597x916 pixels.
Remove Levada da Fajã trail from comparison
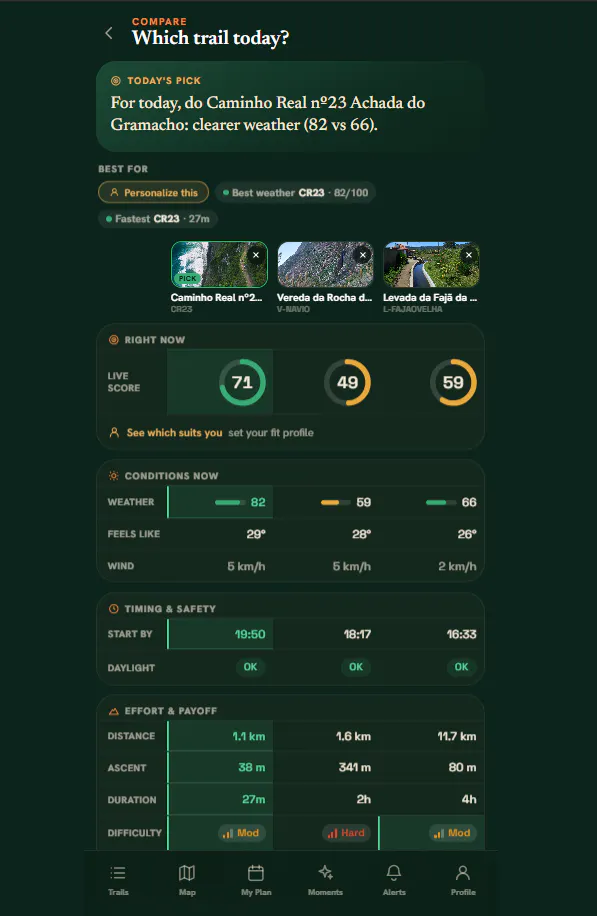tap(468, 255)
